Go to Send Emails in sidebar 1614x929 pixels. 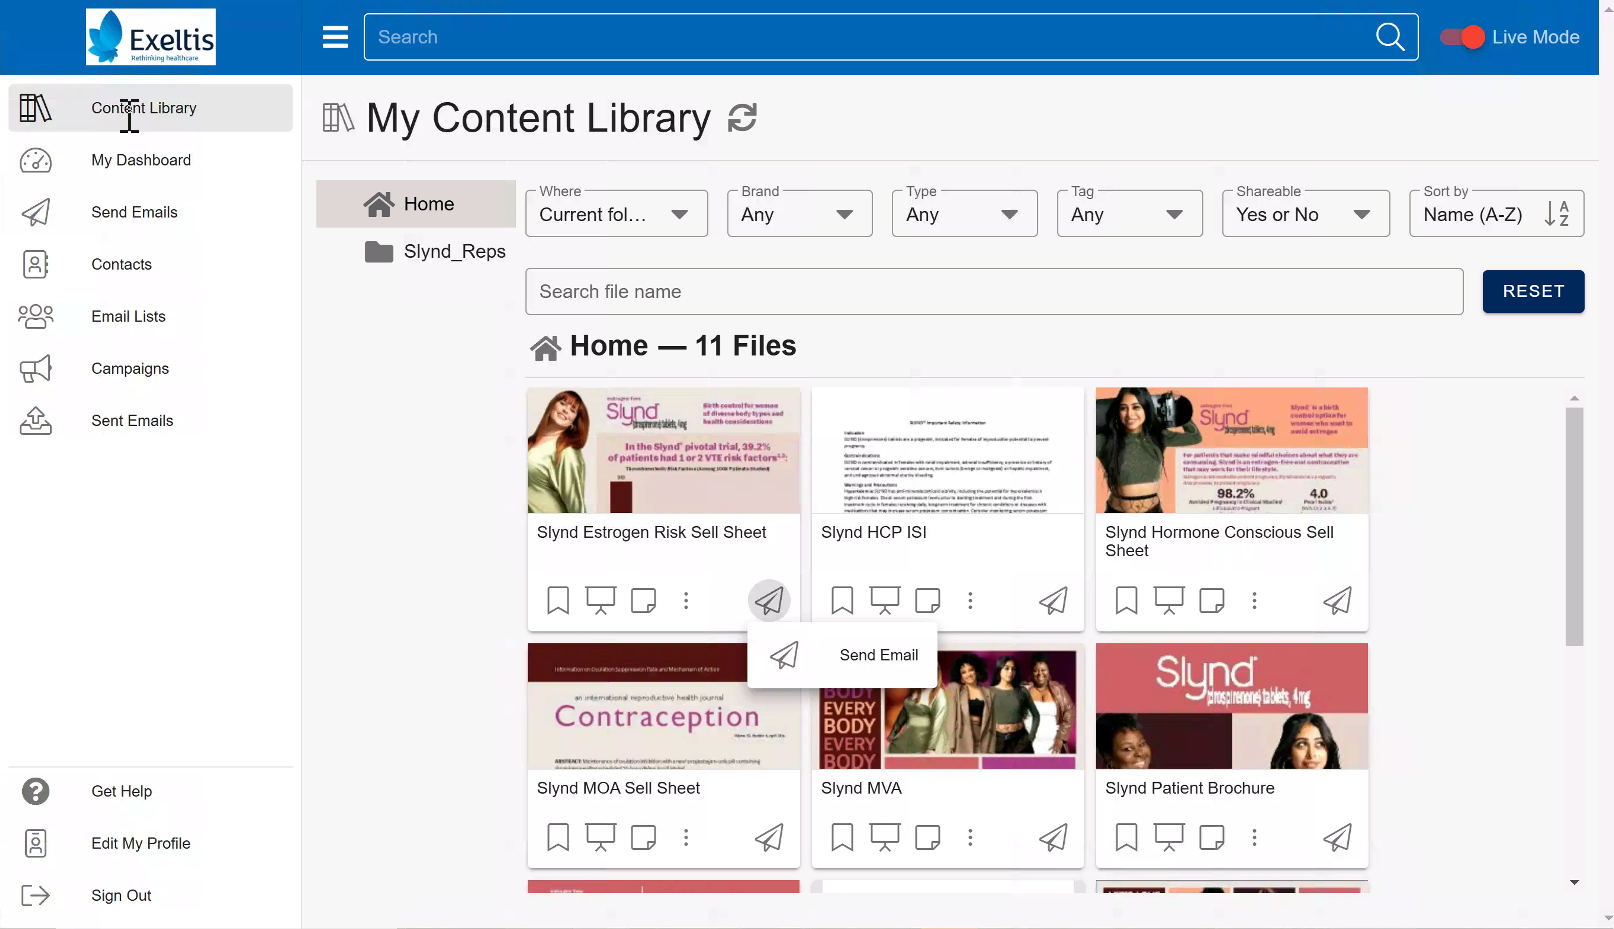click(x=151, y=212)
